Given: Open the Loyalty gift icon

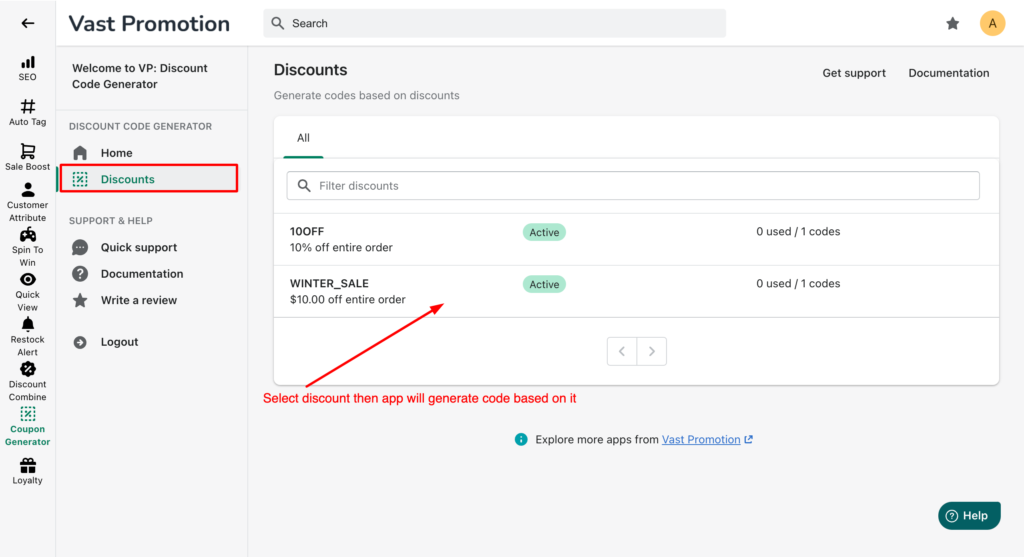Looking at the screenshot, I should [x=27, y=465].
